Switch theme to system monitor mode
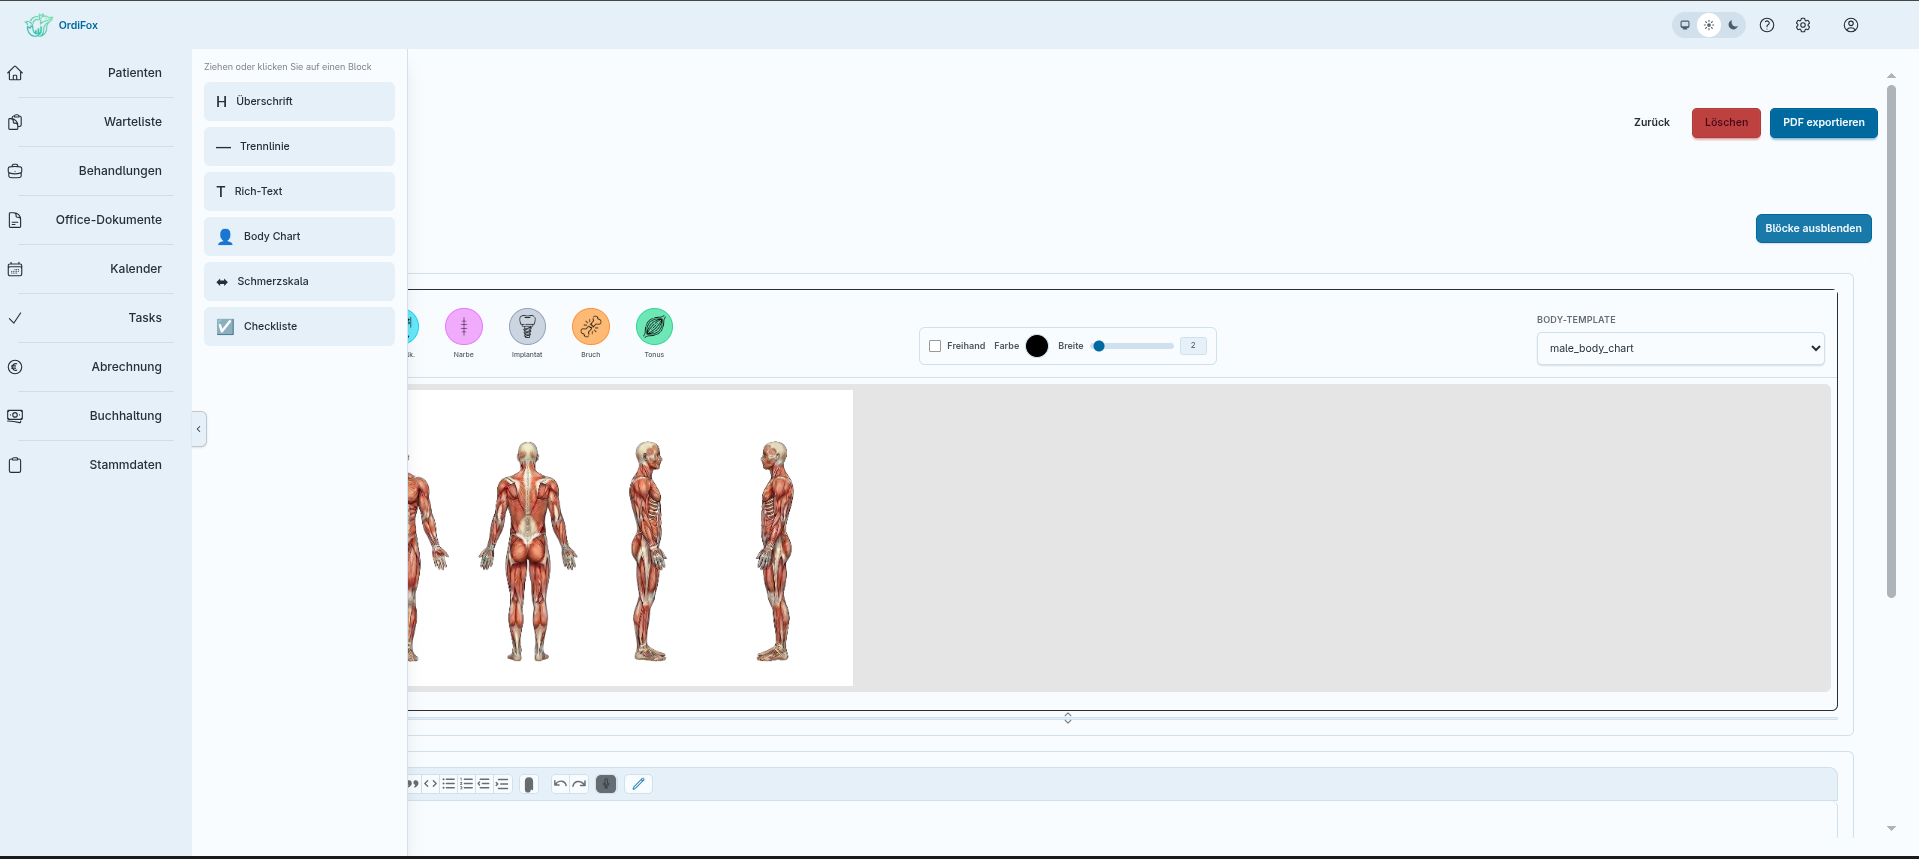The width and height of the screenshot is (1919, 859). [1685, 25]
